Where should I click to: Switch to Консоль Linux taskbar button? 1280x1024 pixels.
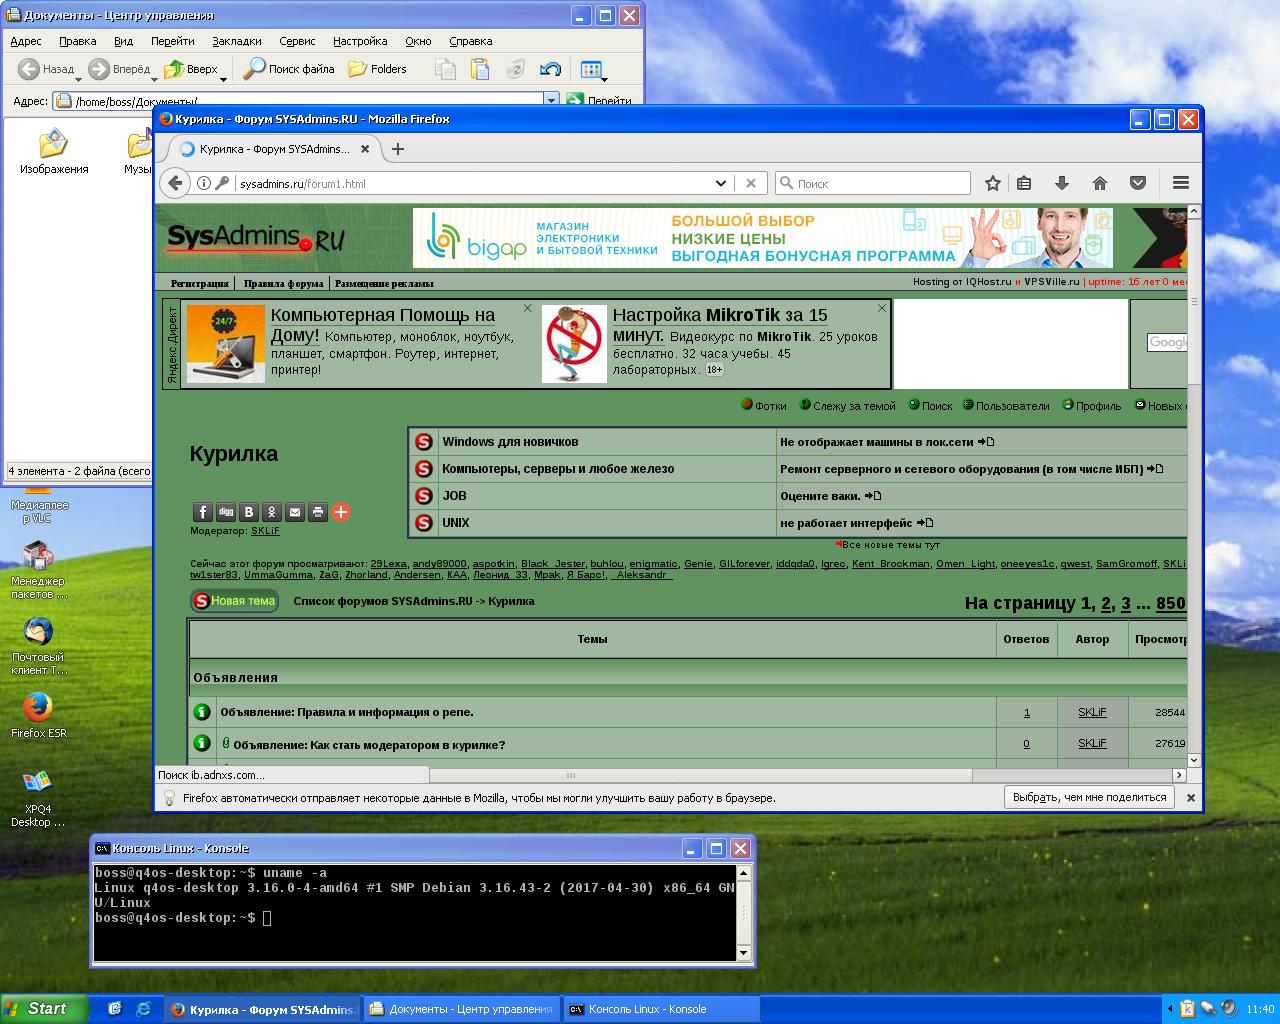tap(662, 1009)
